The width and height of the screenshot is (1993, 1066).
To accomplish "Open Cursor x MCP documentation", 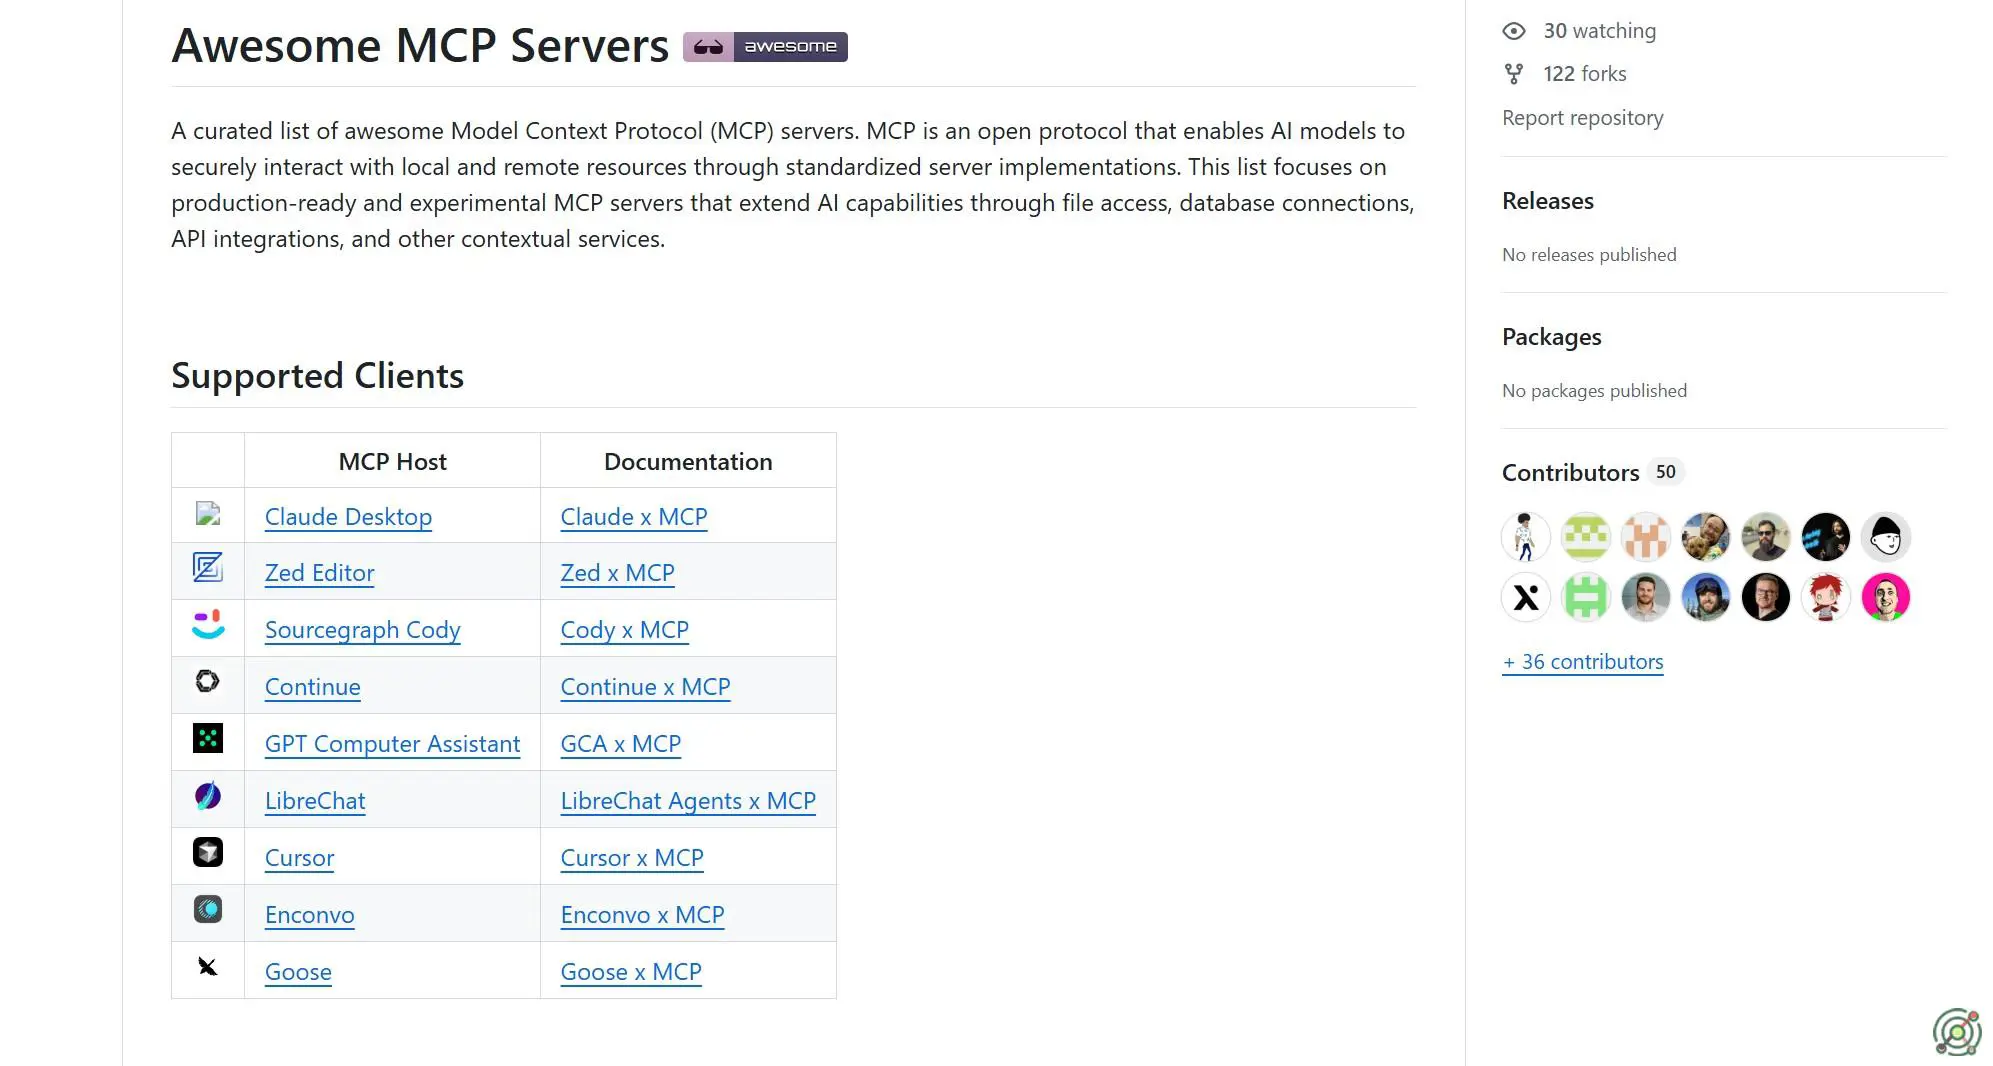I will (x=632, y=858).
